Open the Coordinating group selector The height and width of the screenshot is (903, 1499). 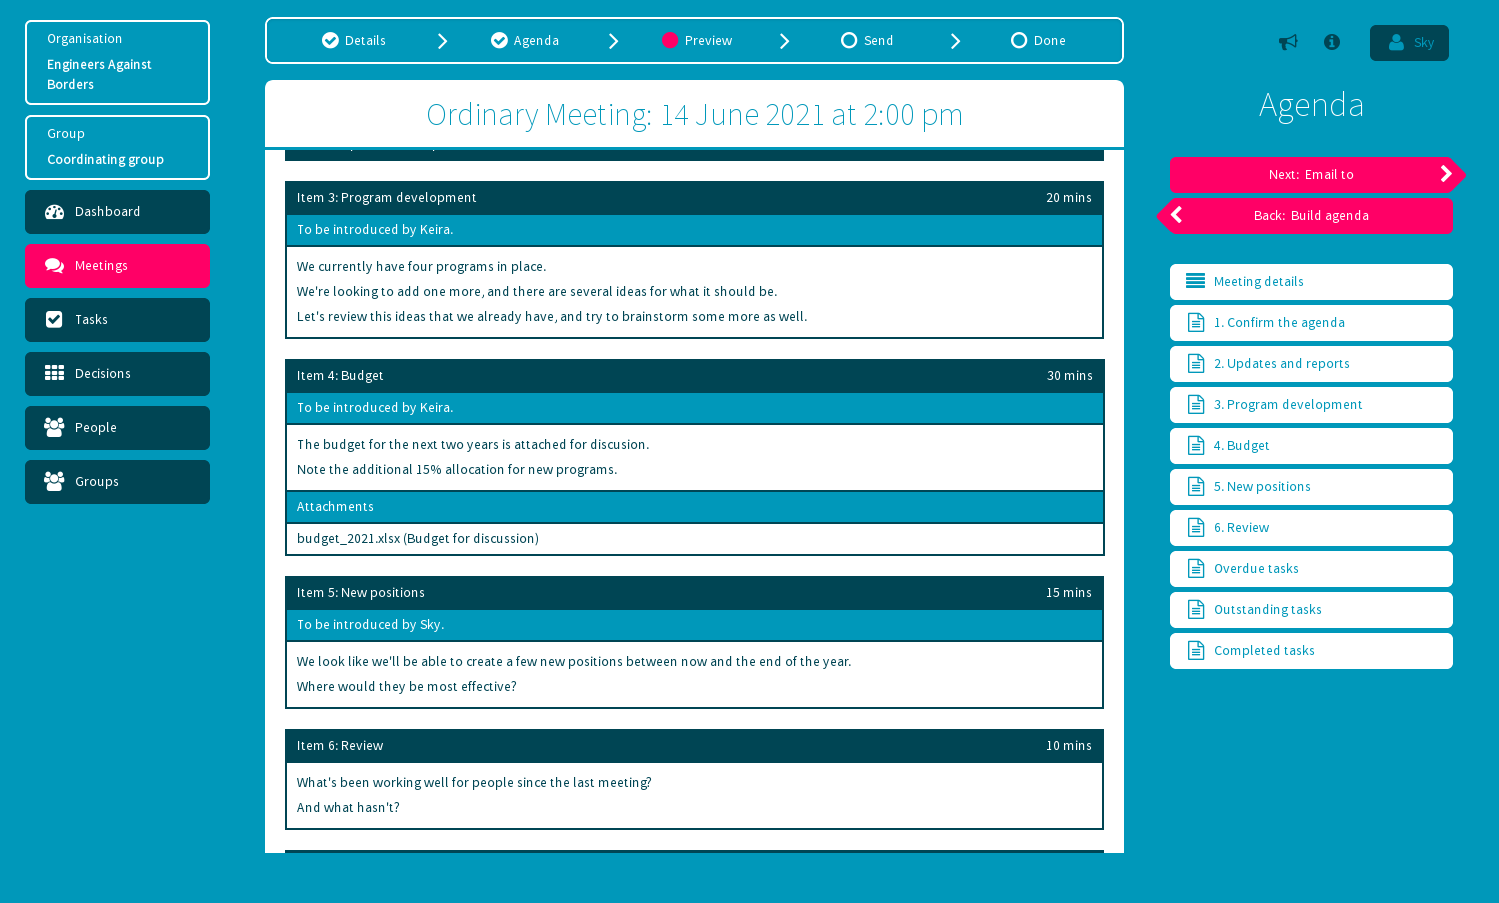point(117,147)
